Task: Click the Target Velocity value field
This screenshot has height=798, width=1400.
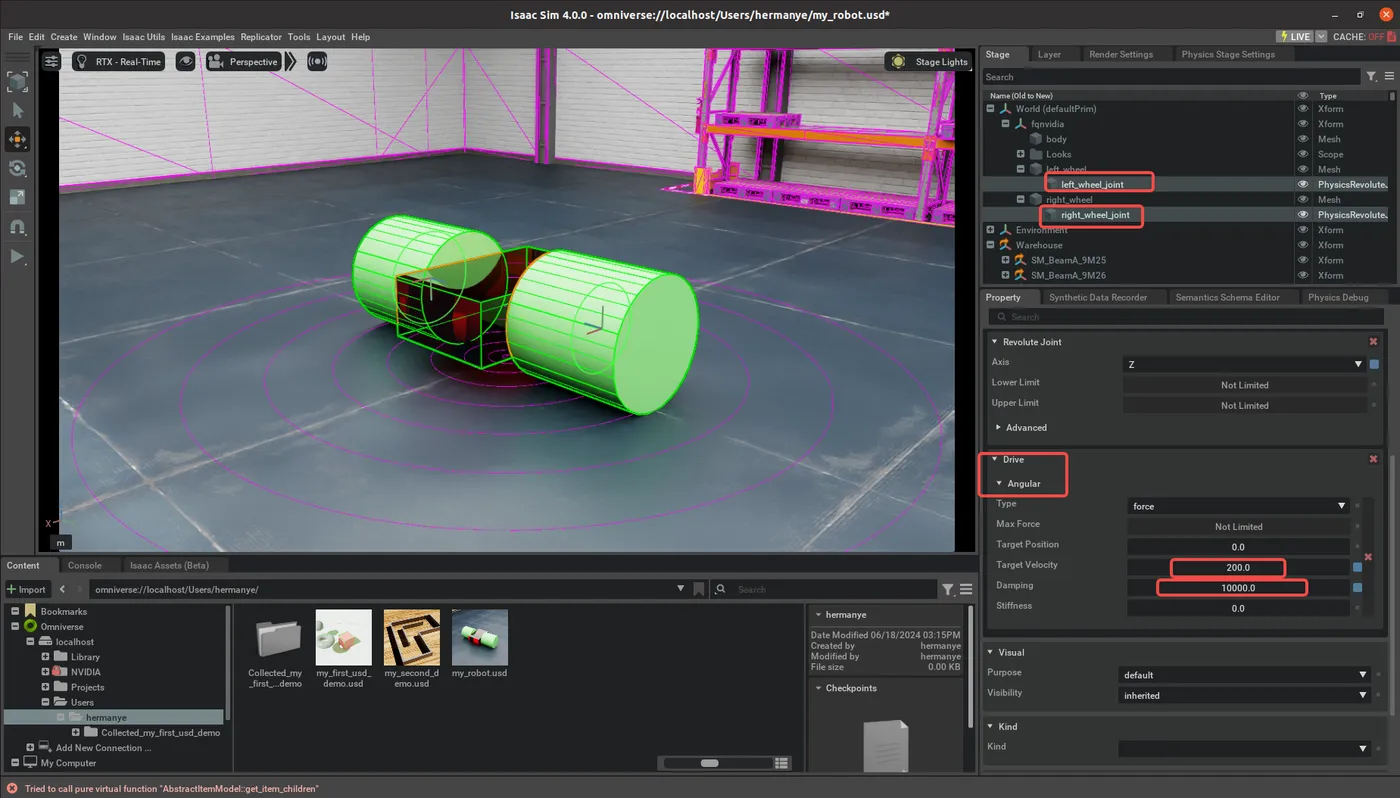Action: (1238, 567)
